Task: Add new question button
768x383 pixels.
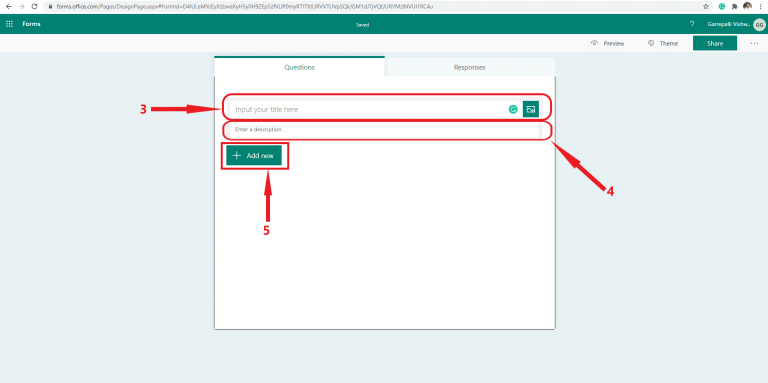Action: pyautogui.click(x=254, y=155)
